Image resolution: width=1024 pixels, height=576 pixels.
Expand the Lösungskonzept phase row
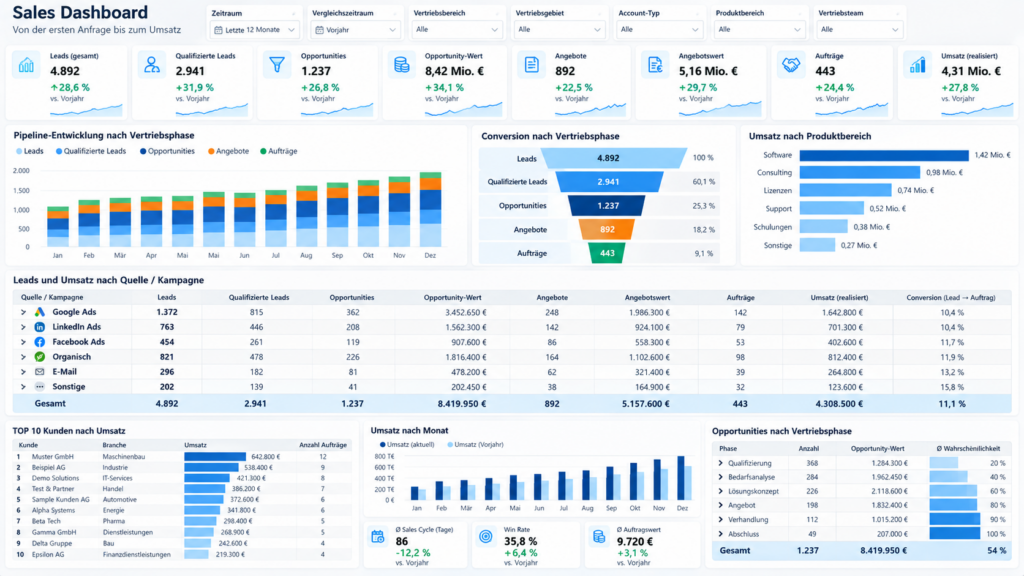point(721,491)
